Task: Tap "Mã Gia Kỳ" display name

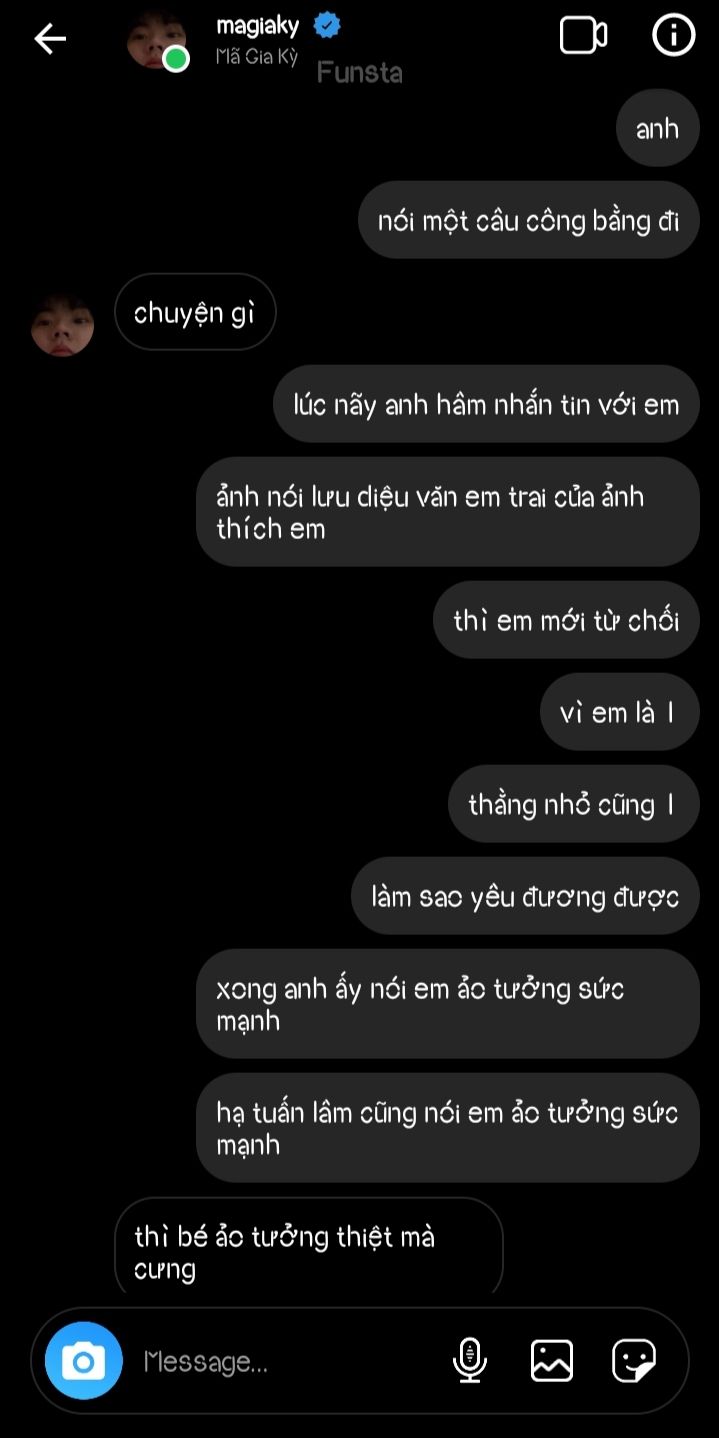Action: [x=257, y=57]
